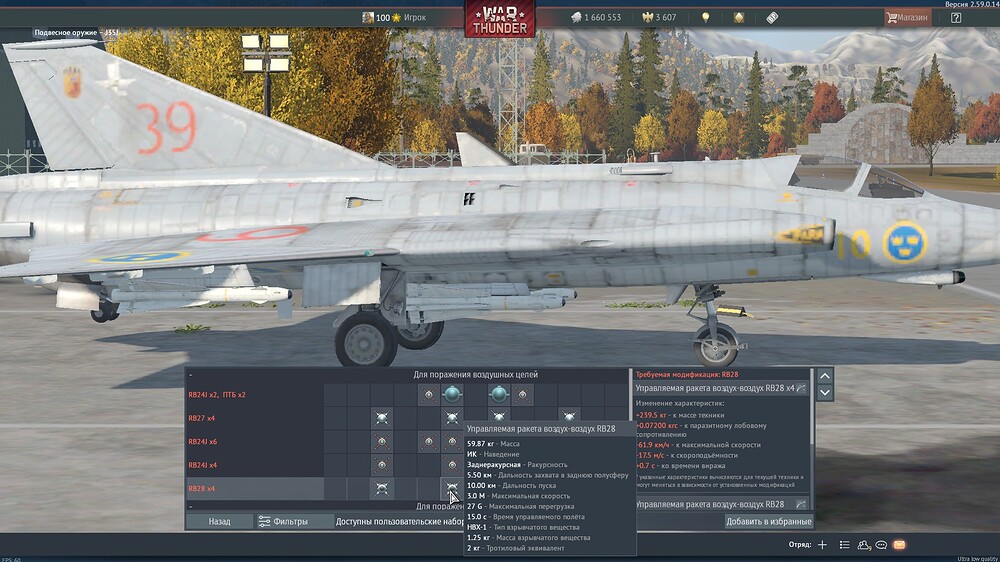1000x562 pixels.
Task: Select the RB24J x2, ПТБ x2 preset
Action: click(x=255, y=395)
